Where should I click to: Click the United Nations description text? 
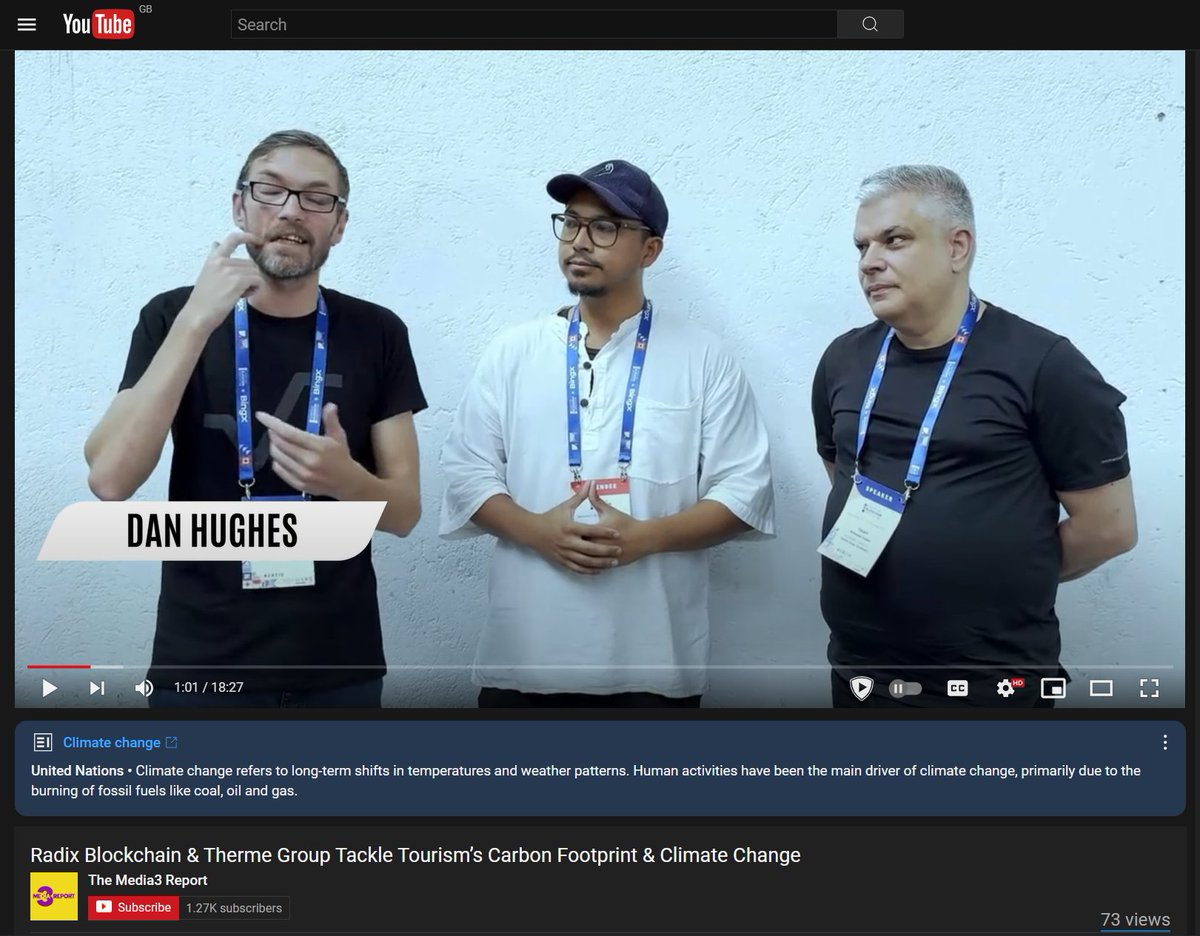tap(586, 780)
